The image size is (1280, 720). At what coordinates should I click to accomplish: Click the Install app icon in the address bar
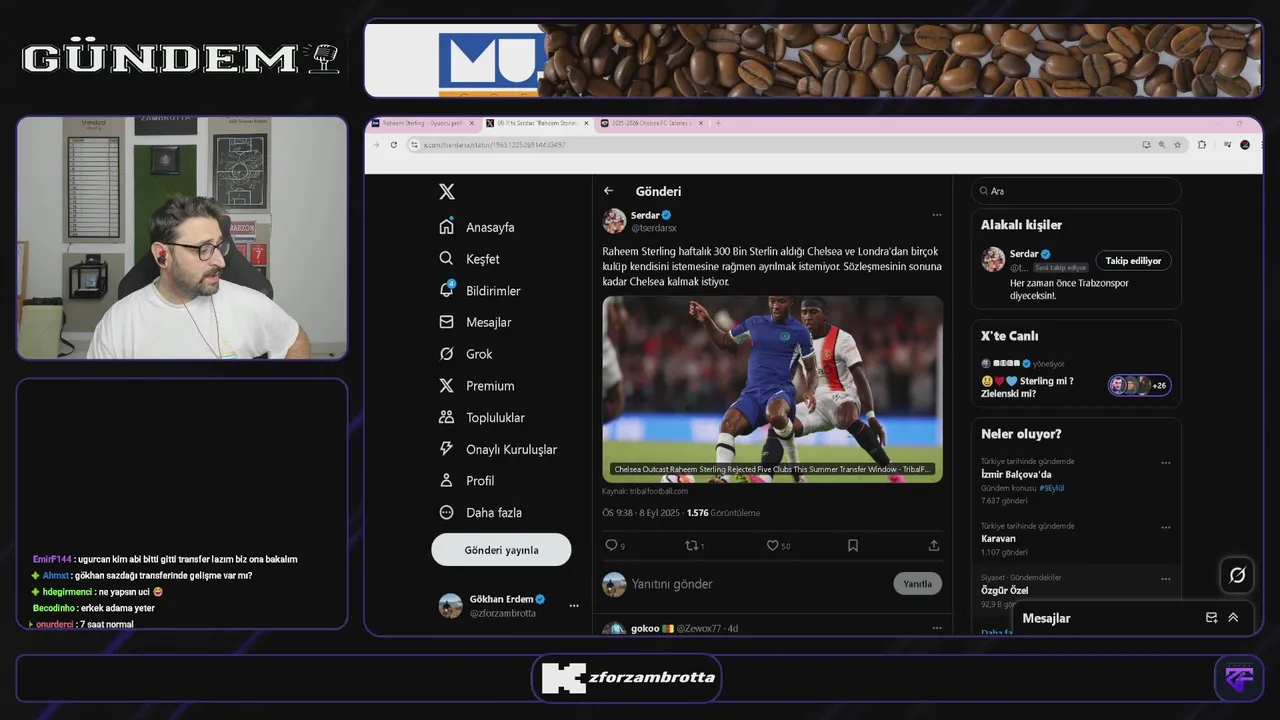coord(1146,145)
